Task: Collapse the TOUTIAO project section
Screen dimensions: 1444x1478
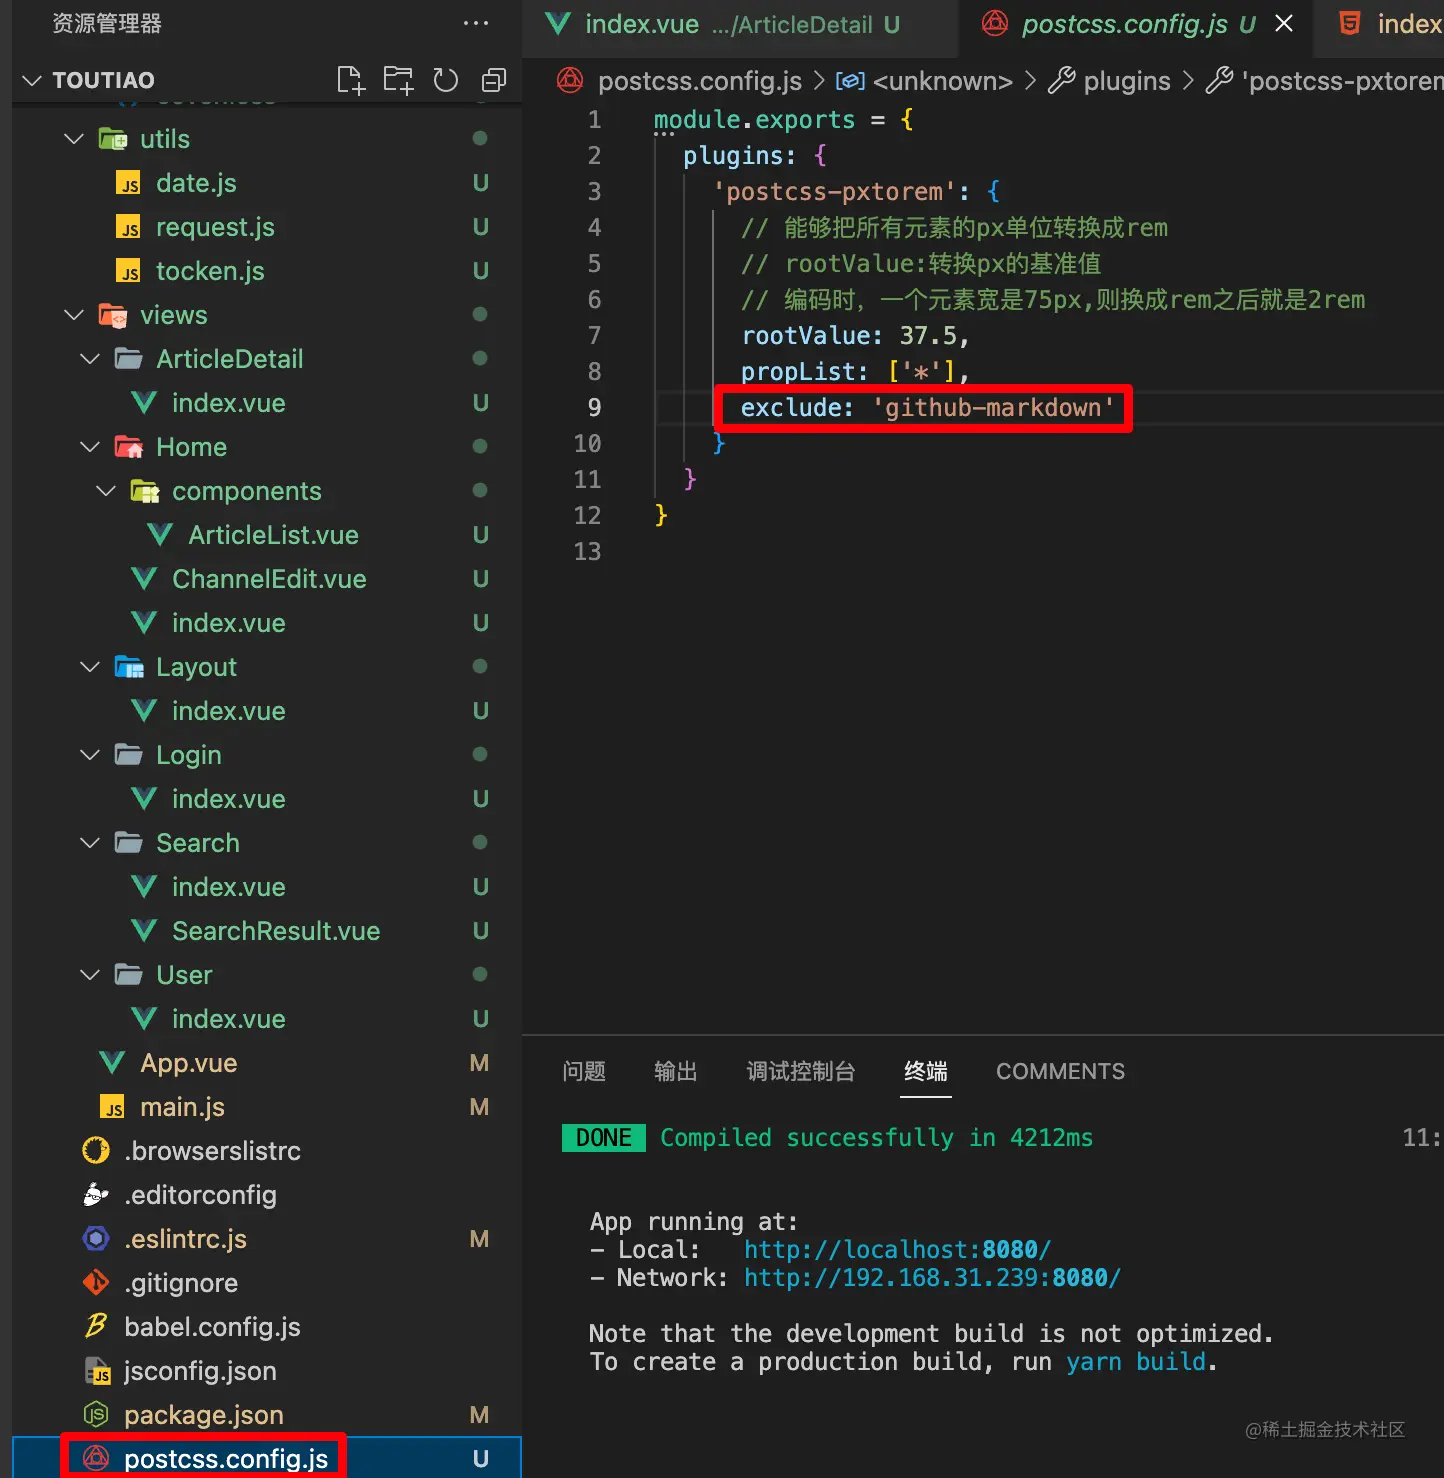Action: pyautogui.click(x=32, y=80)
